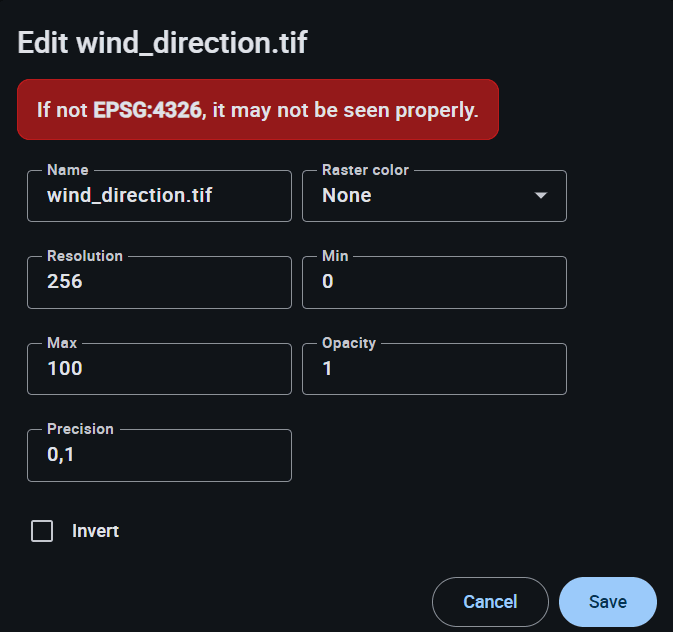Click the Opacity field label

349,343
